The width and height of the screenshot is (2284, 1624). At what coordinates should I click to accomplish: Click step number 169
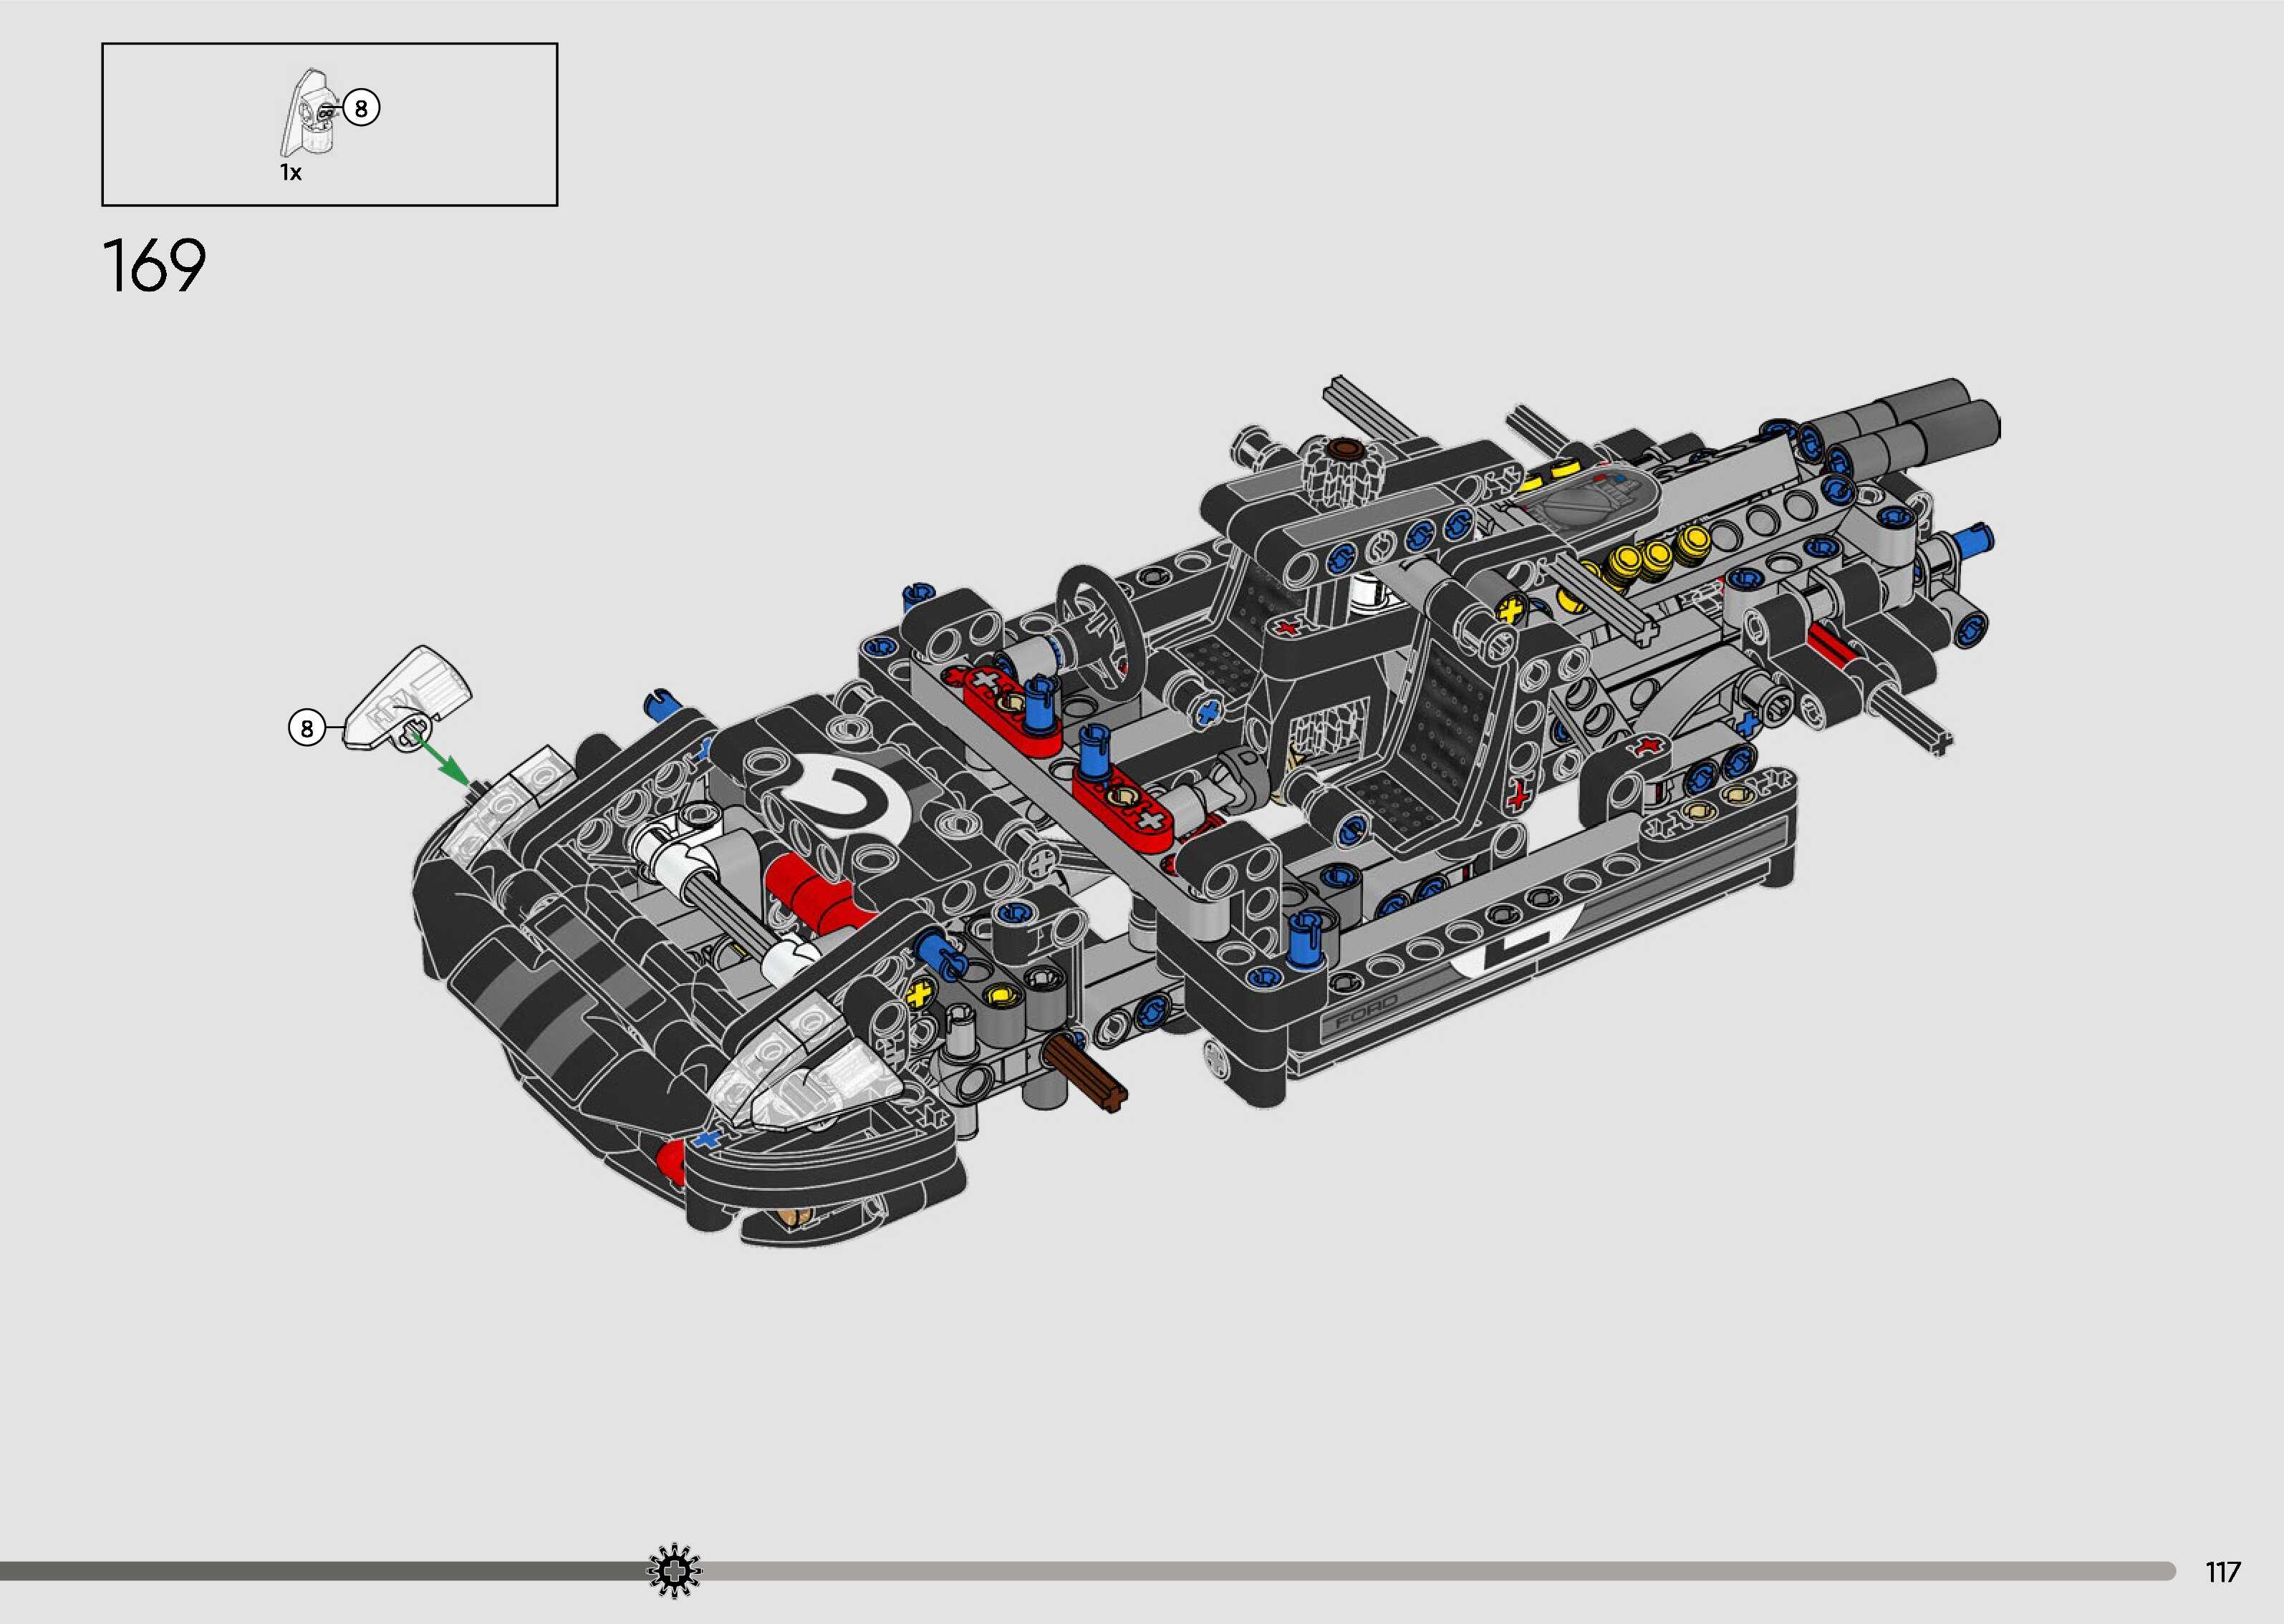(x=154, y=266)
